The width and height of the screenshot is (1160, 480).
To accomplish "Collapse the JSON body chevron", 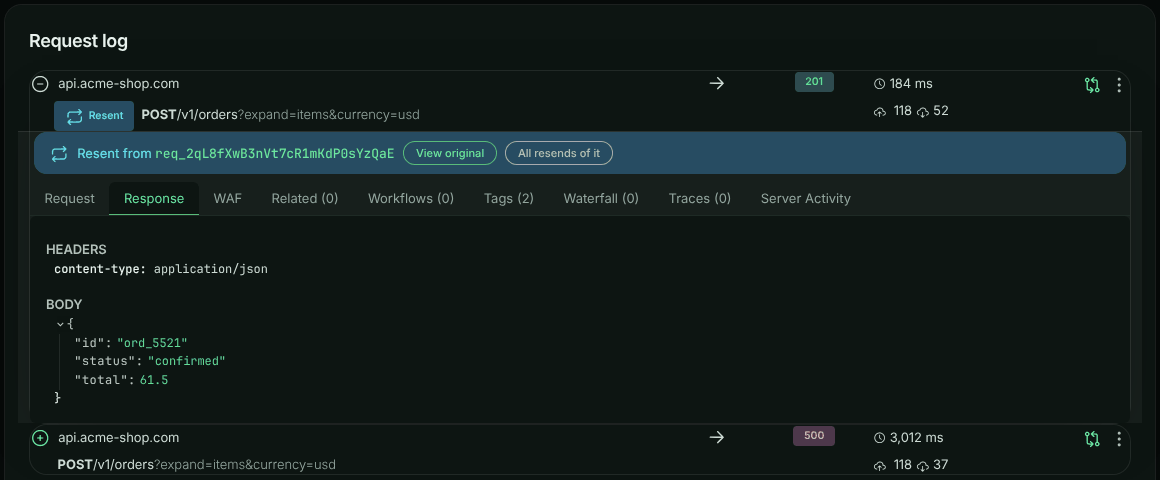I will [x=61, y=324].
